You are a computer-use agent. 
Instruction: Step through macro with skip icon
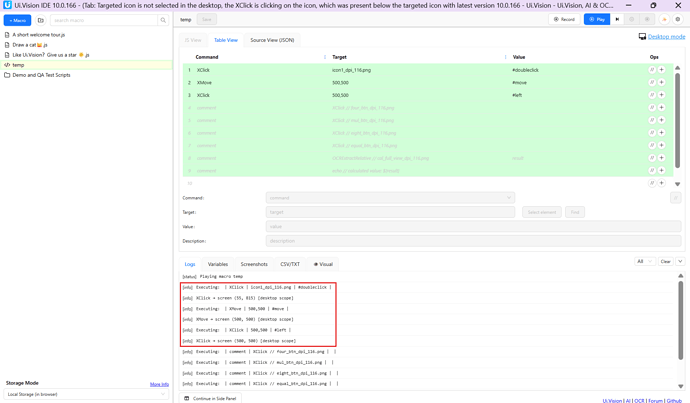point(617,19)
